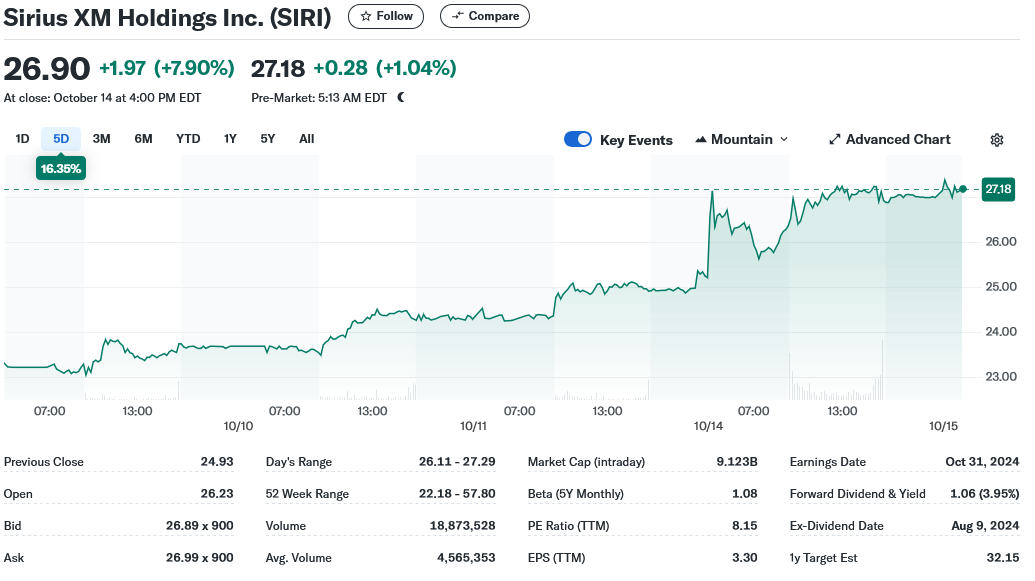Click the 27.18 current price marker on chart

998,189
